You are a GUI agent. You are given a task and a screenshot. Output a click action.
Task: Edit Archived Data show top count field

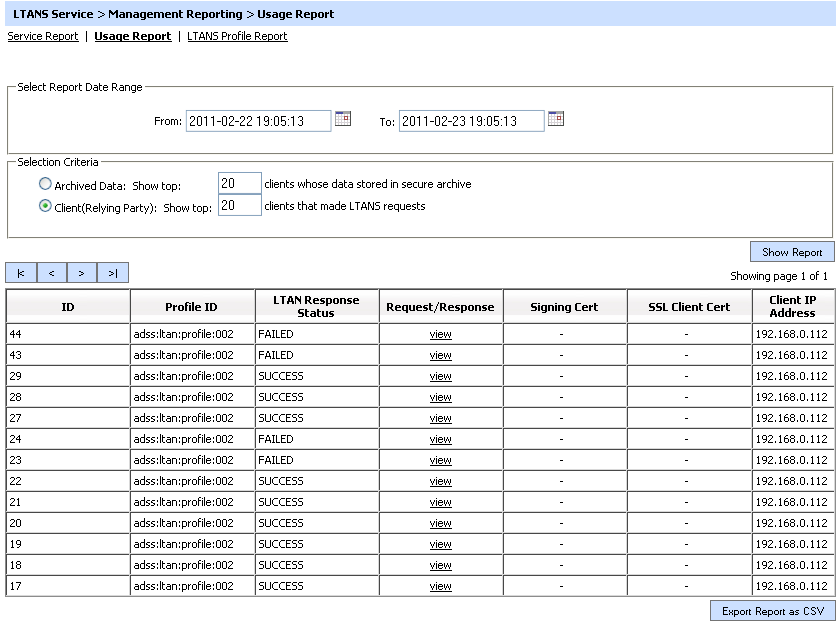239,184
